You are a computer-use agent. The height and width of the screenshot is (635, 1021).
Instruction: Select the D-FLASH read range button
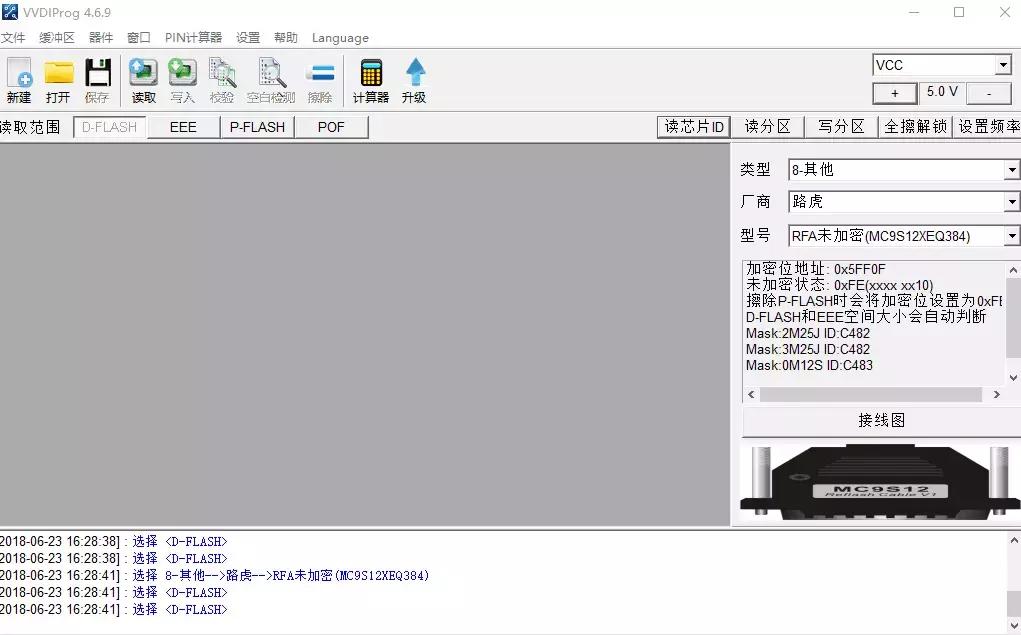tap(109, 127)
